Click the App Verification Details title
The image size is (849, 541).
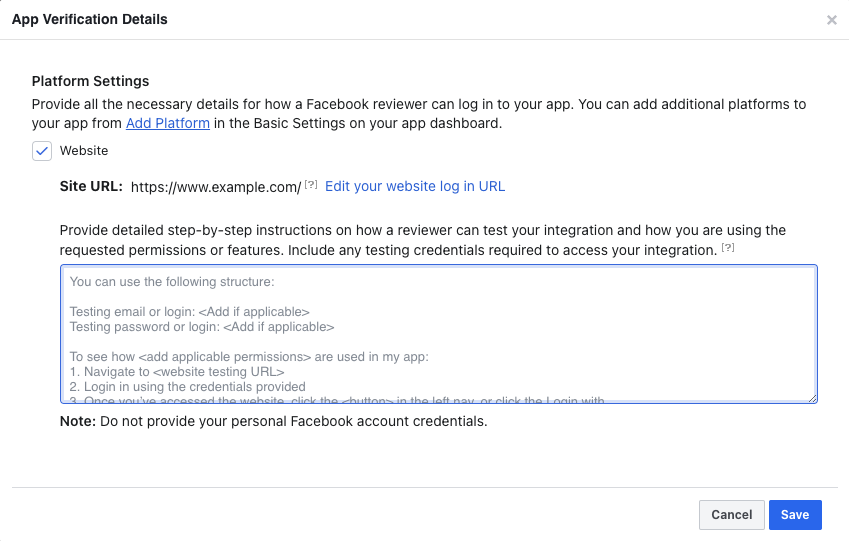90,19
